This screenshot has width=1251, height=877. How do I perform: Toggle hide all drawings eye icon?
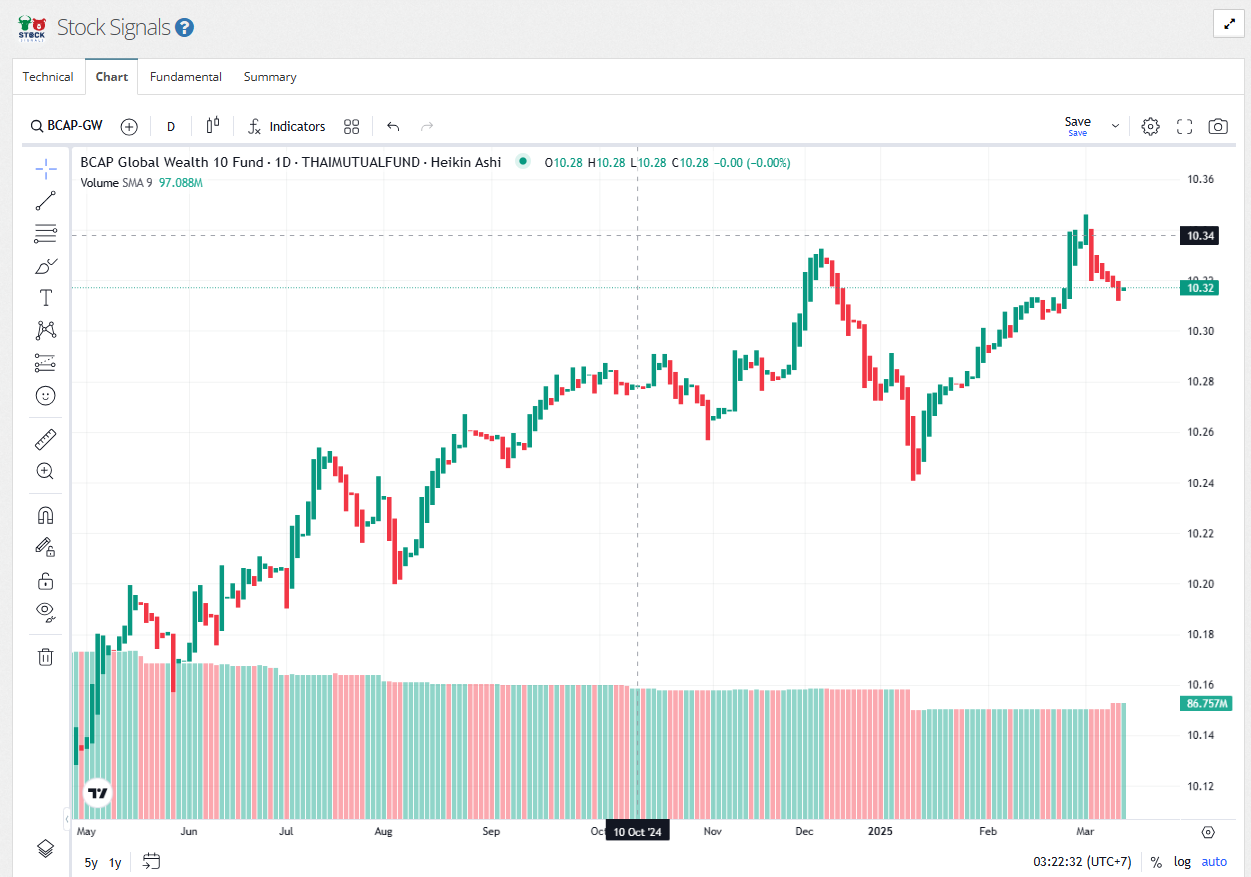[x=45, y=612]
